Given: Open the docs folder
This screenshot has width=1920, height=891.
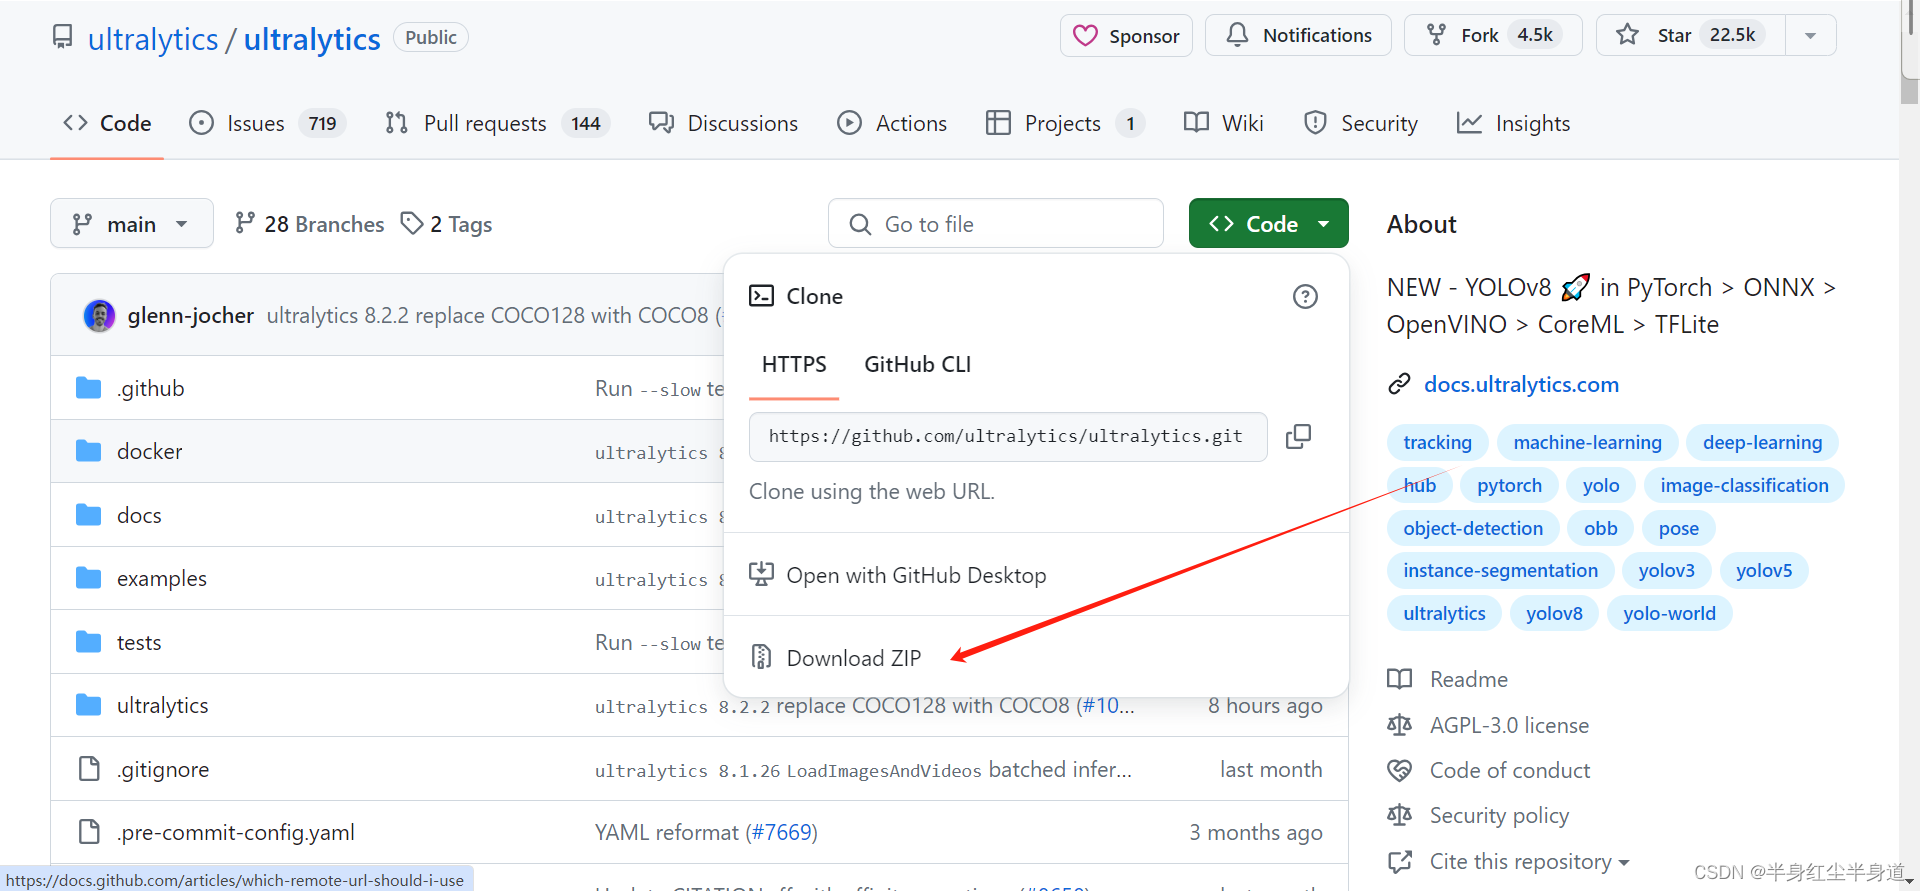Looking at the screenshot, I should coord(139,516).
